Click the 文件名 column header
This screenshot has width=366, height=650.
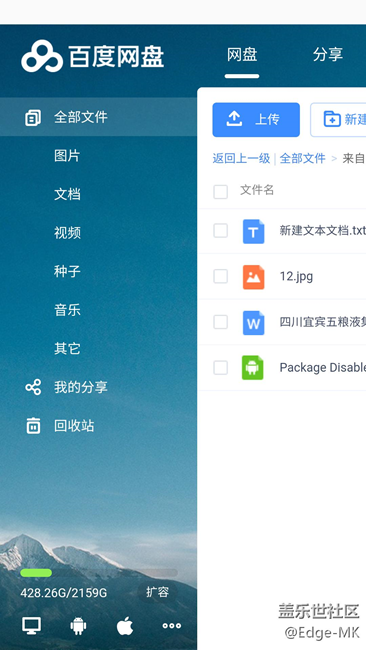tap(257, 190)
